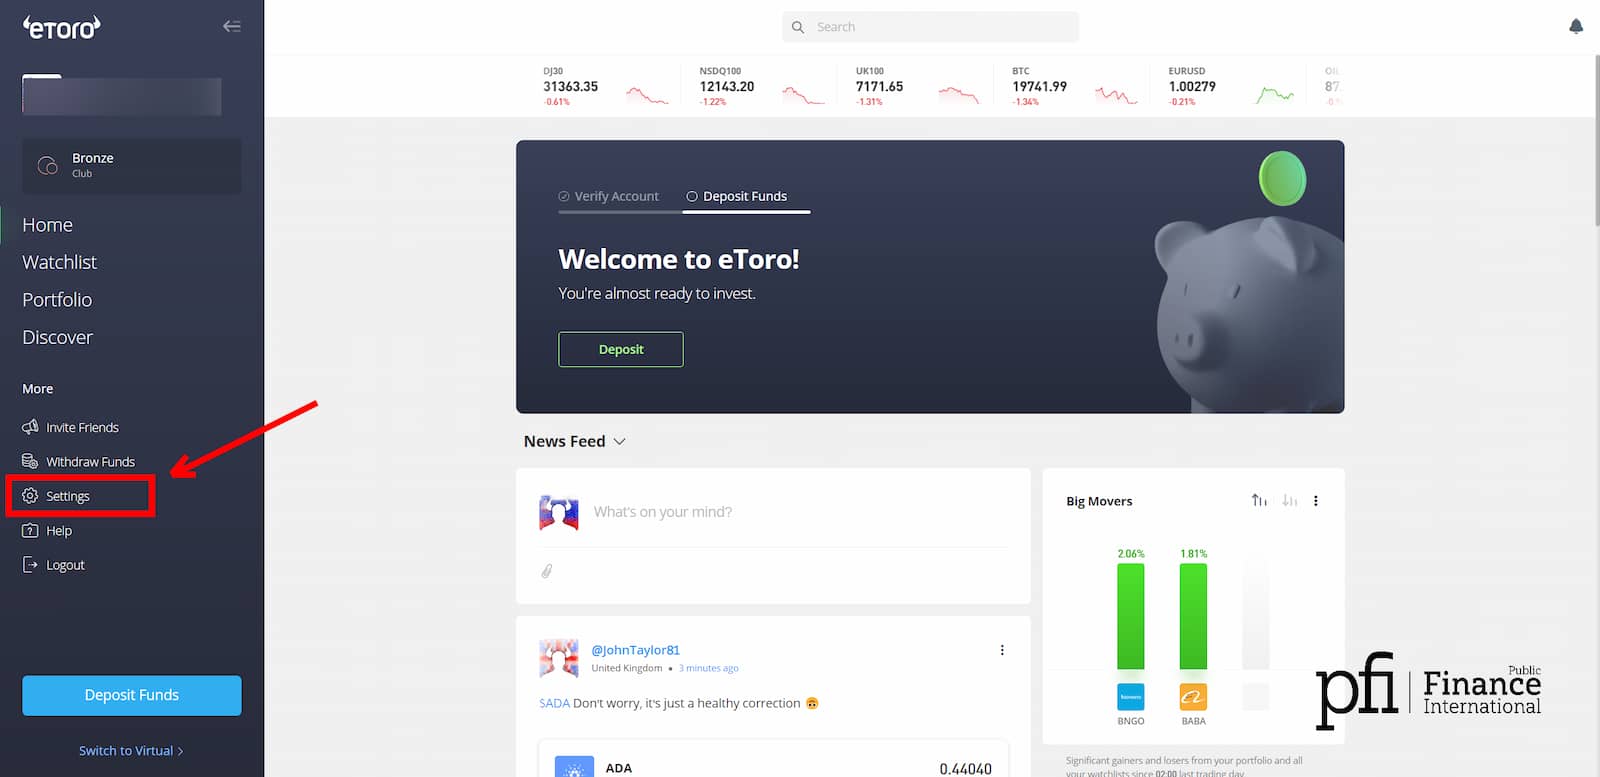Open JohnTaylor81 post options menu
Image resolution: width=1600 pixels, height=777 pixels.
(x=1002, y=650)
